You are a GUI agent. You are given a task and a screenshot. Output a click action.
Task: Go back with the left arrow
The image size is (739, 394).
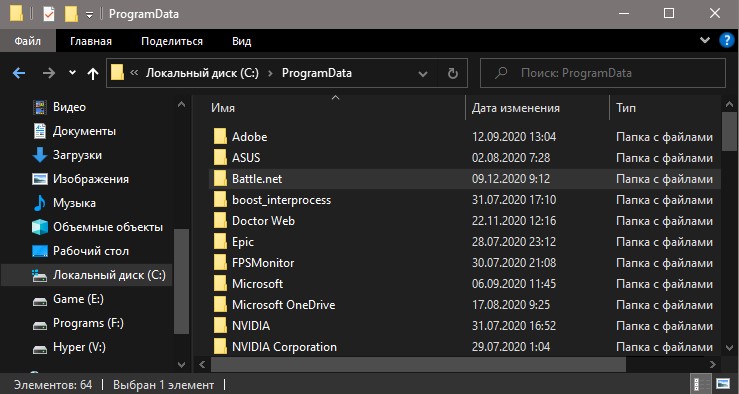point(19,73)
